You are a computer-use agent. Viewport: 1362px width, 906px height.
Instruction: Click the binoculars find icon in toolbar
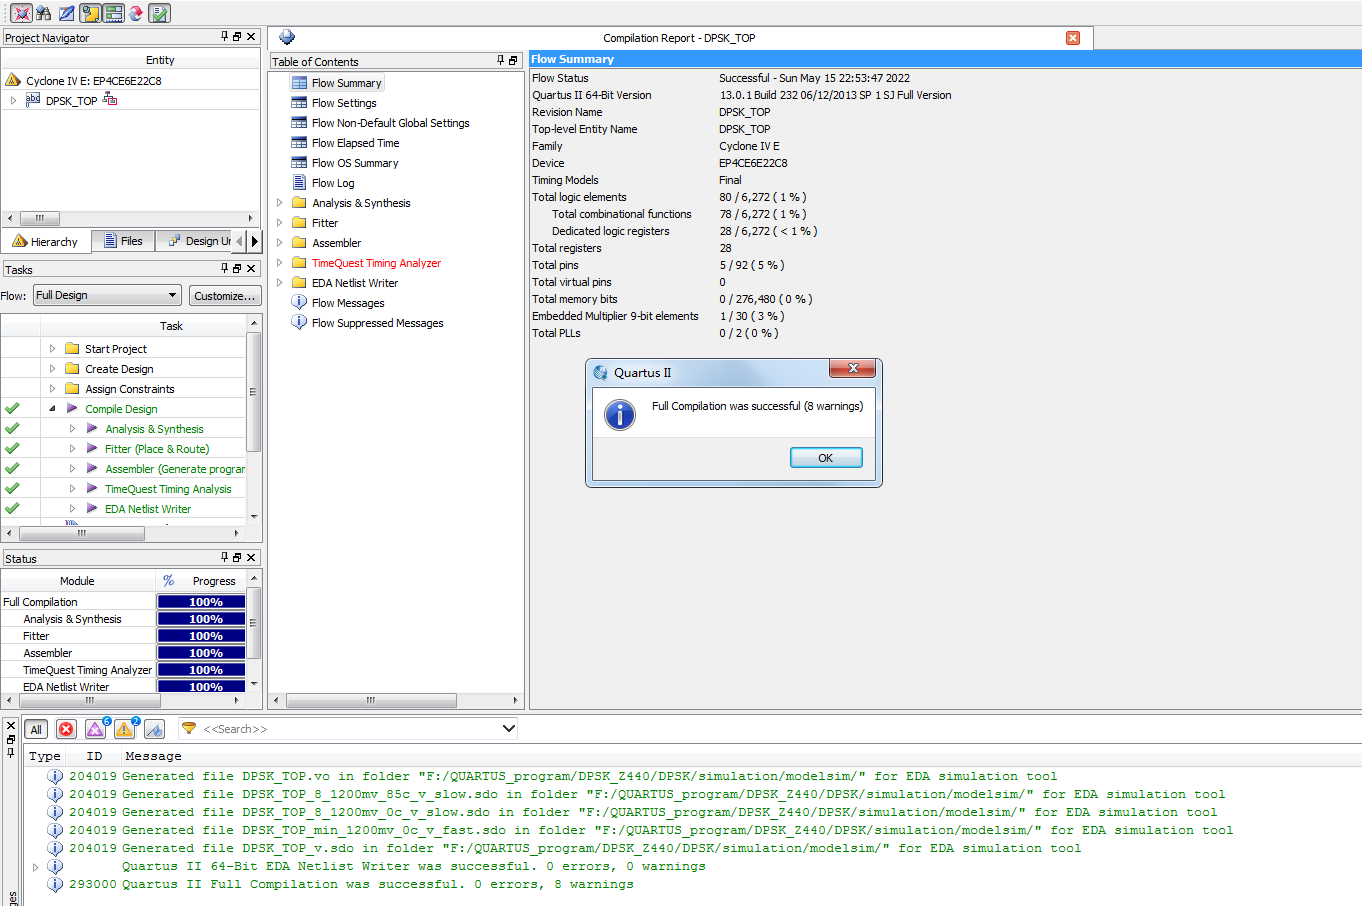click(43, 13)
